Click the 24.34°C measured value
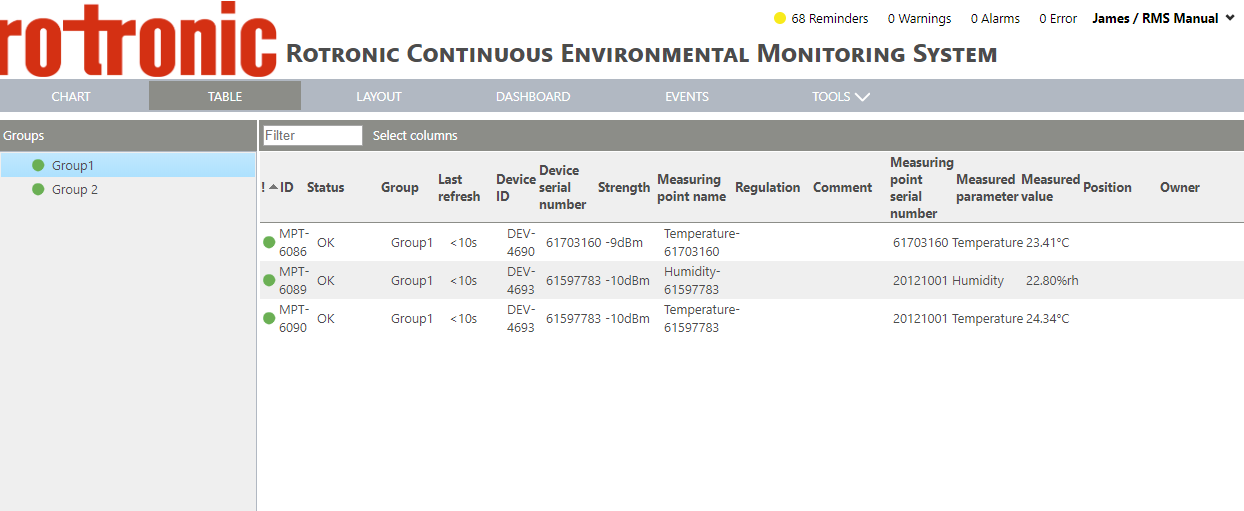This screenshot has height=511, width=1244. [x=1047, y=318]
